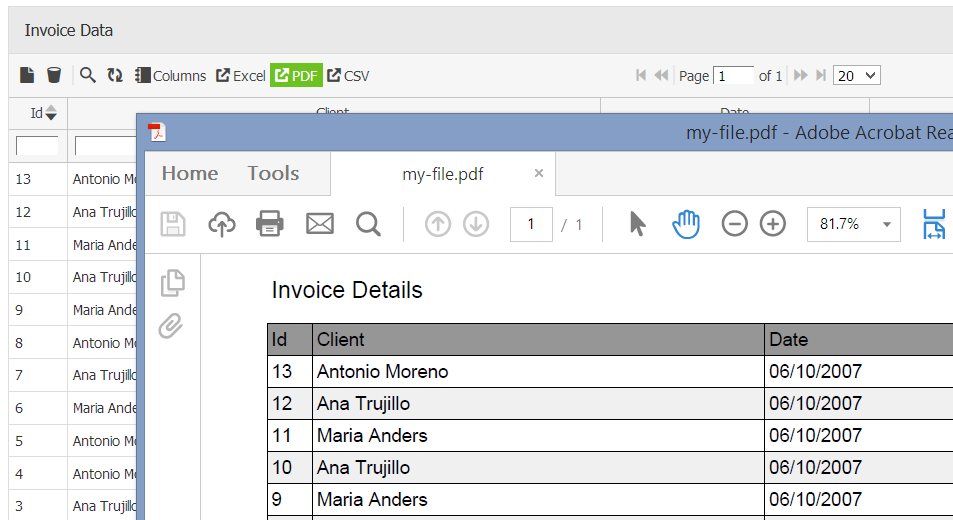Select the hand pan tool
This screenshot has width=953, height=520.
tap(686, 224)
